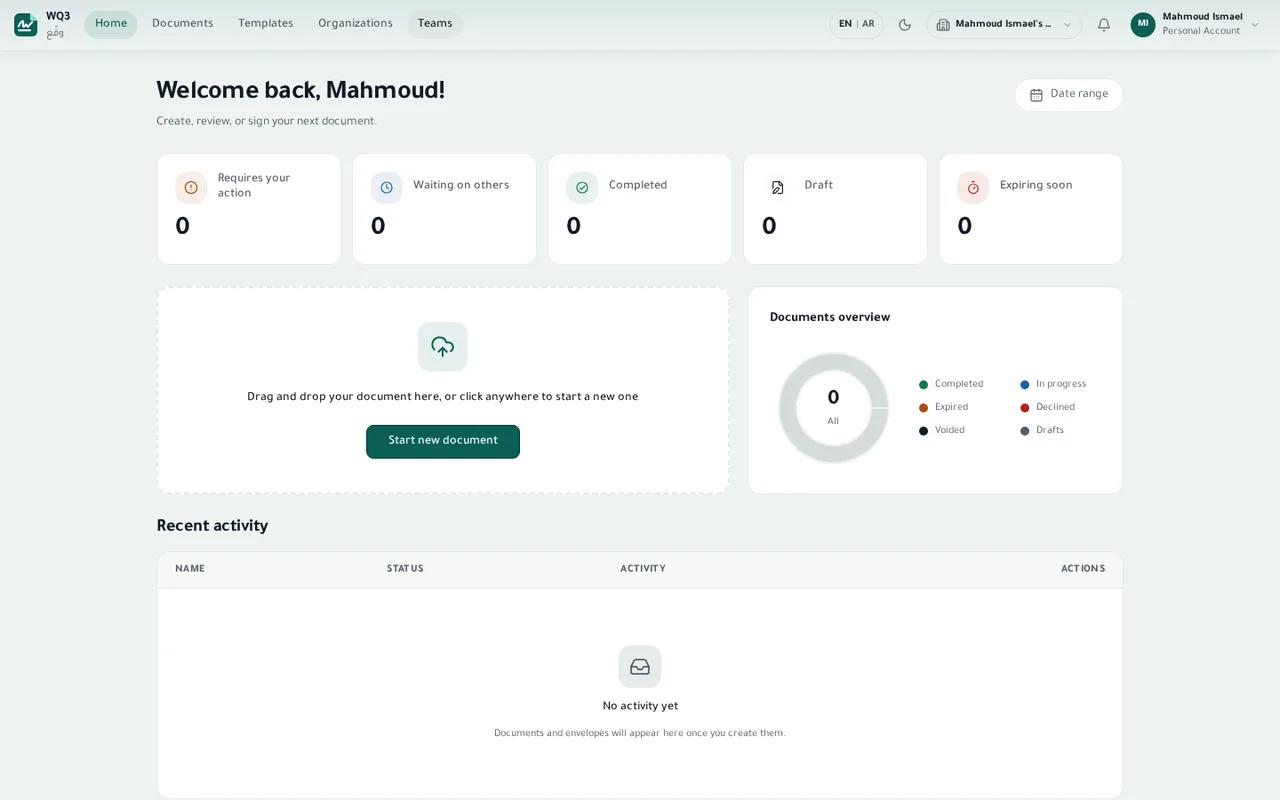Click the Completed green legend dot
This screenshot has width=1280, height=800.
(x=923, y=385)
